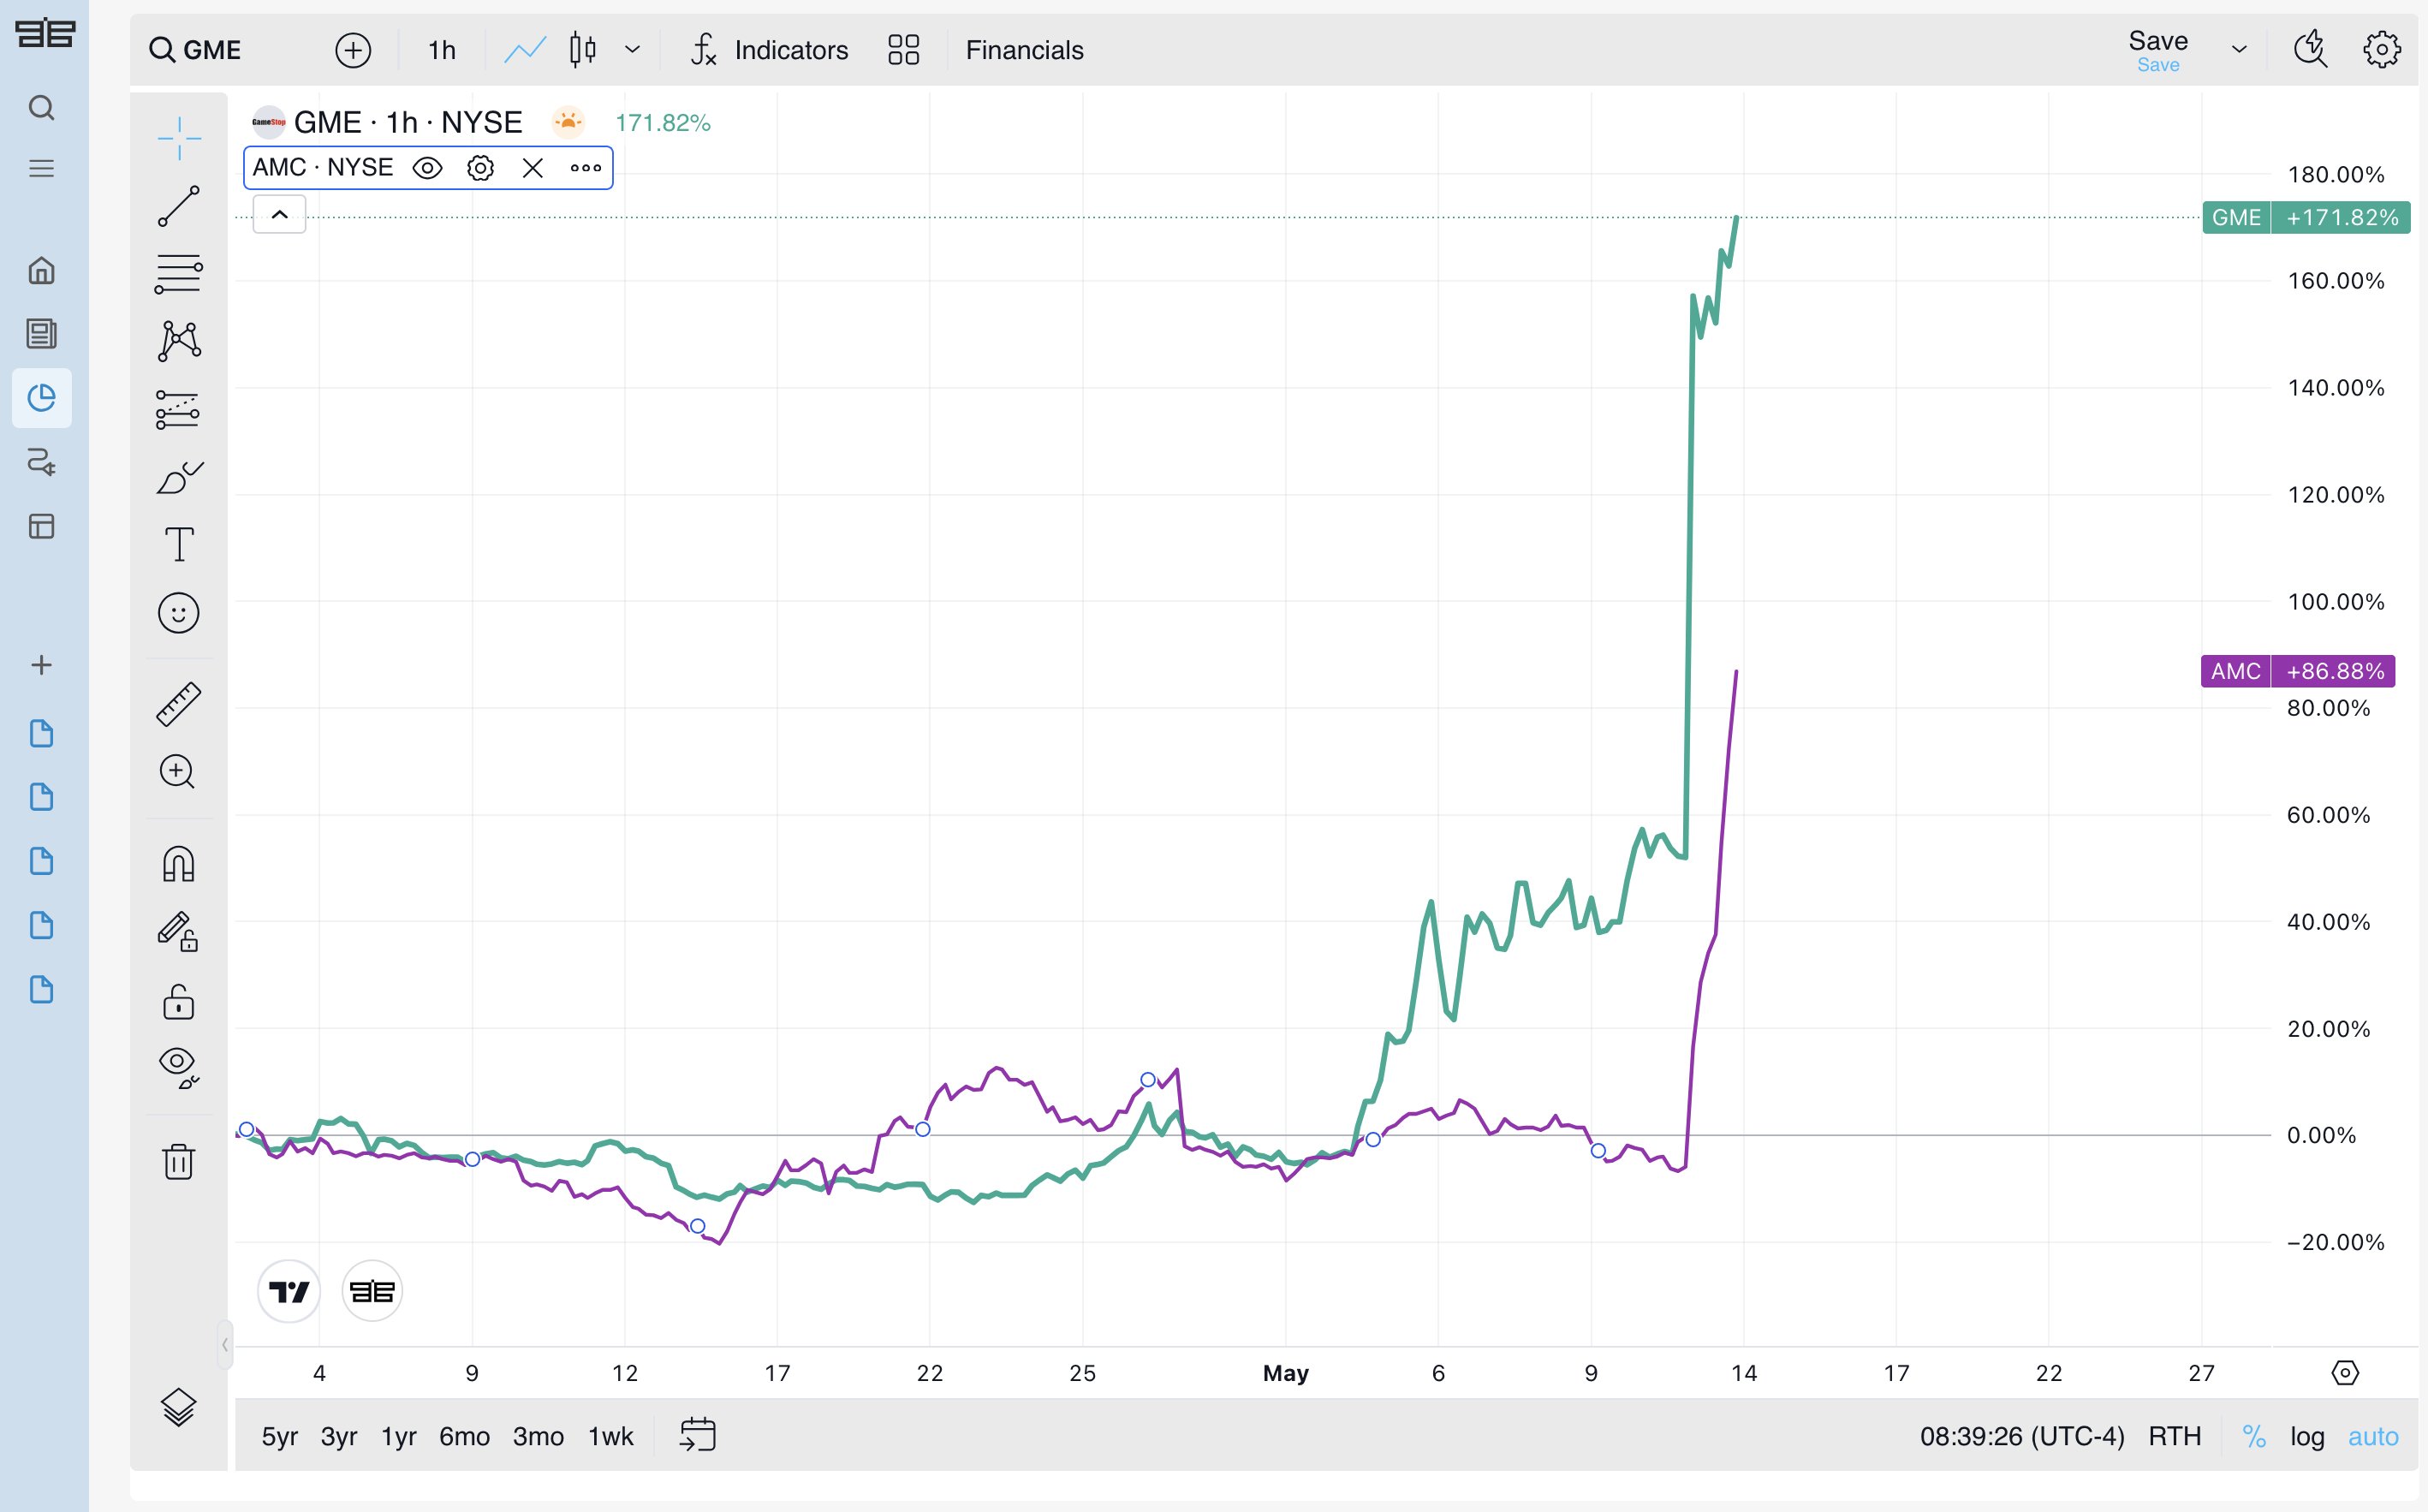Collapse the drawing toolbar side handle
Viewport: 2428px width, 1512px height.
point(225,1345)
